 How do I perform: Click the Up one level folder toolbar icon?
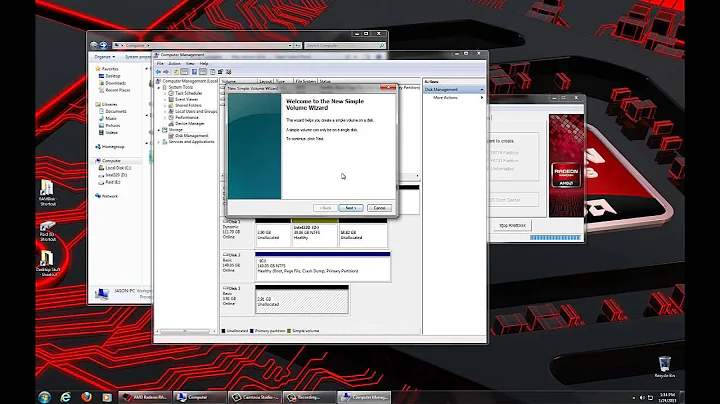176,72
